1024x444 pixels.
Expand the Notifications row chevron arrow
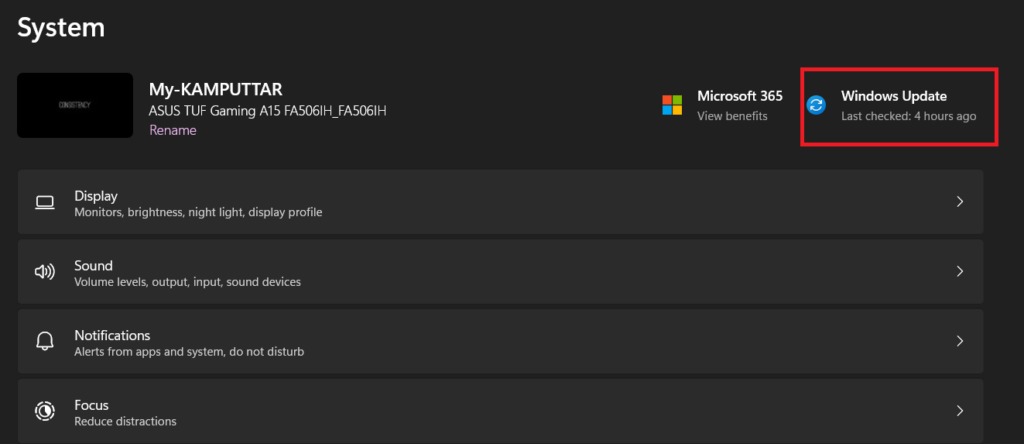point(959,341)
